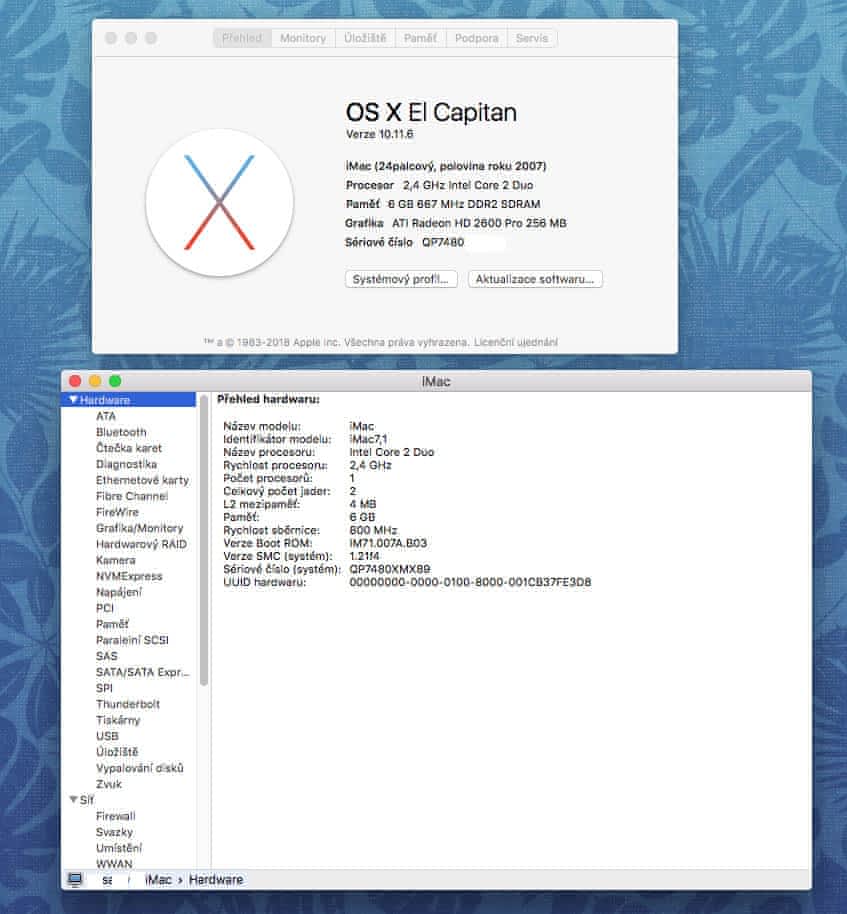847x914 pixels.
Task: Select PCI in the sidebar
Action: click(x=105, y=608)
